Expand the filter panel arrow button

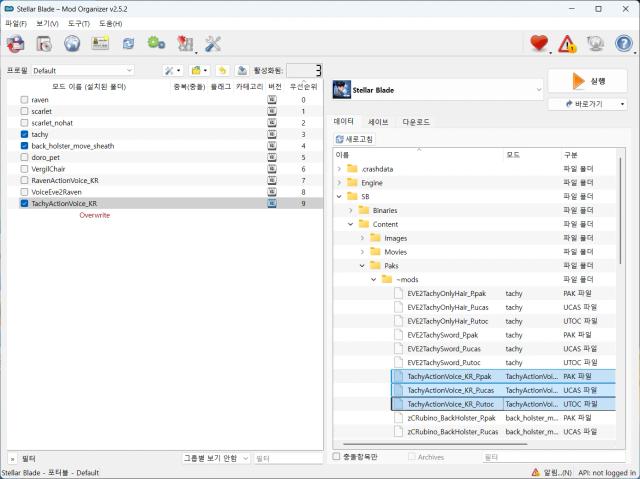click(13, 459)
